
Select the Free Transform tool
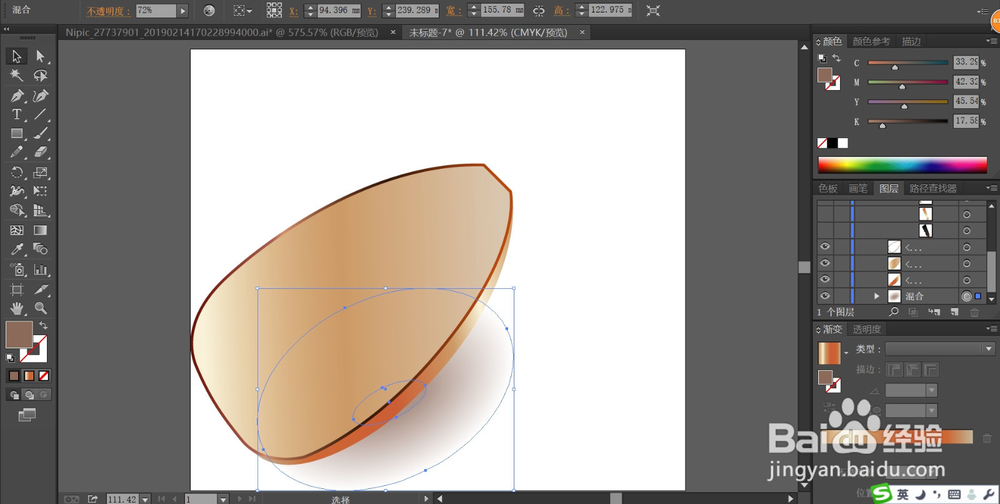41,191
